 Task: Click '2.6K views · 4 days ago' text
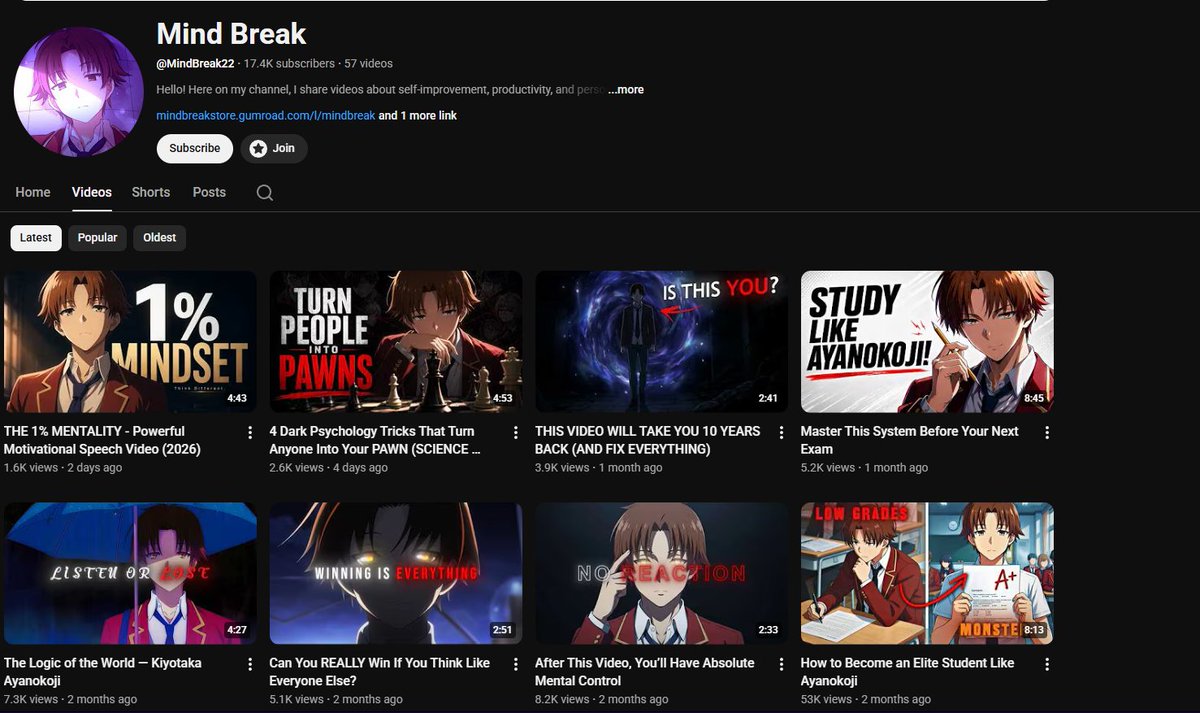point(329,468)
